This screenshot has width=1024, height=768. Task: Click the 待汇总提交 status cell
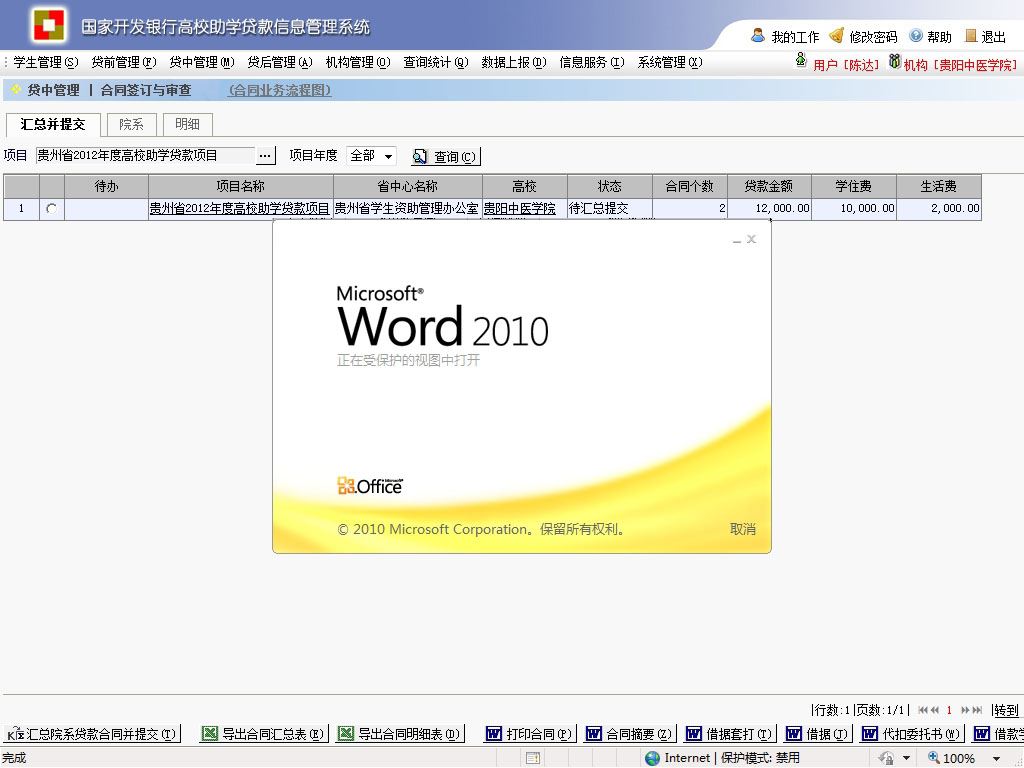pos(610,208)
